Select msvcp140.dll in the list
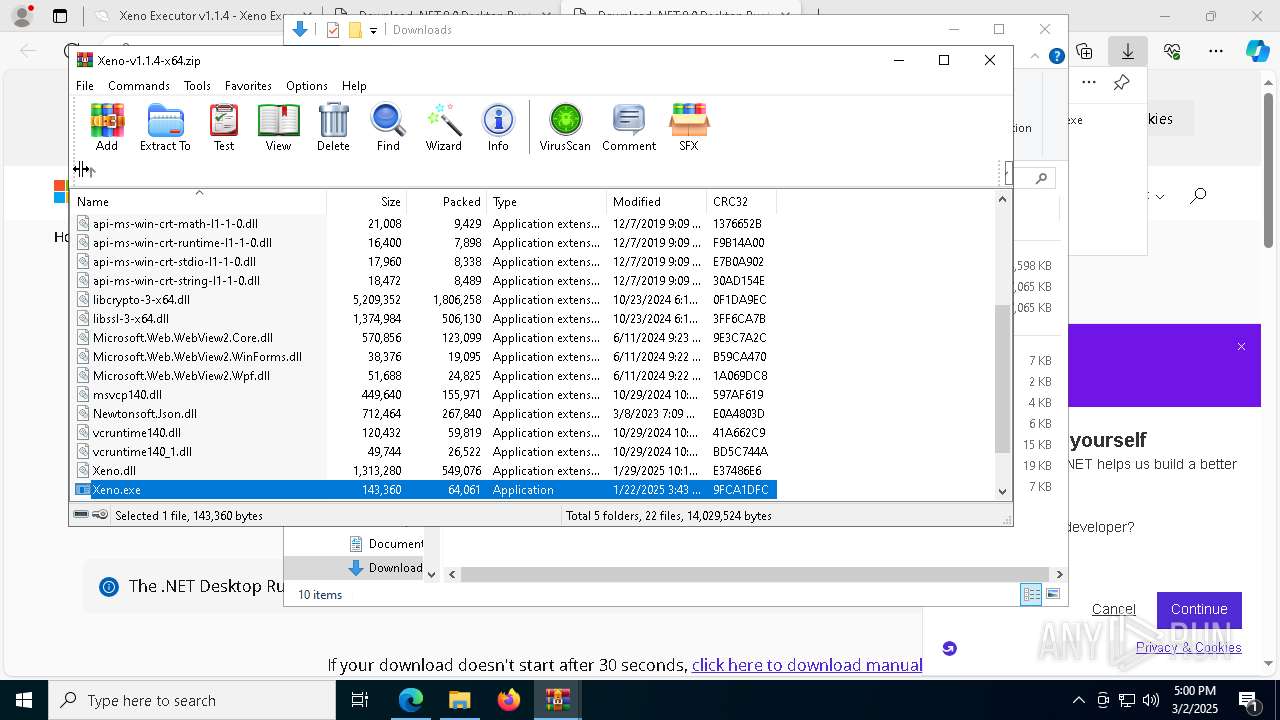Image resolution: width=1280 pixels, height=720 pixels. point(424,395)
